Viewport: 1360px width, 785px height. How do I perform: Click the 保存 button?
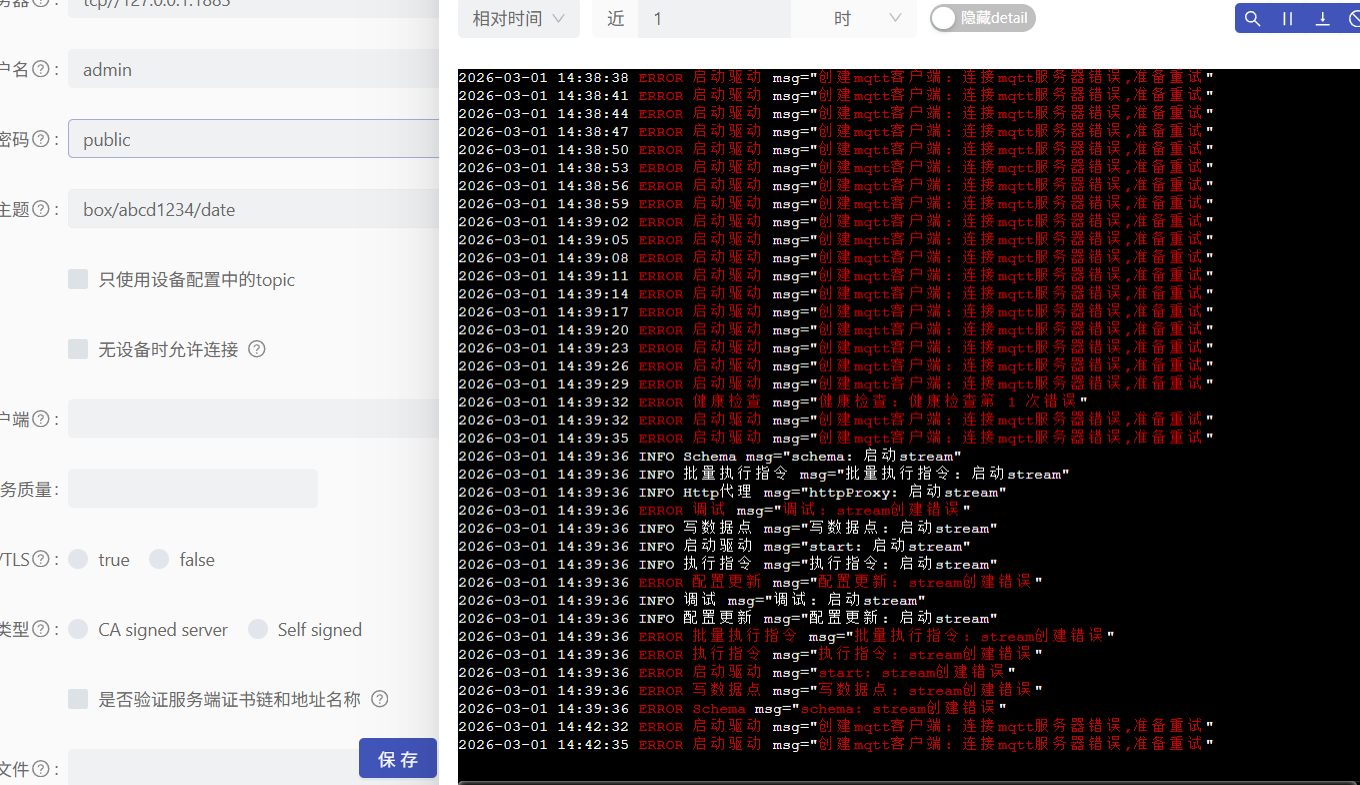click(x=397, y=758)
